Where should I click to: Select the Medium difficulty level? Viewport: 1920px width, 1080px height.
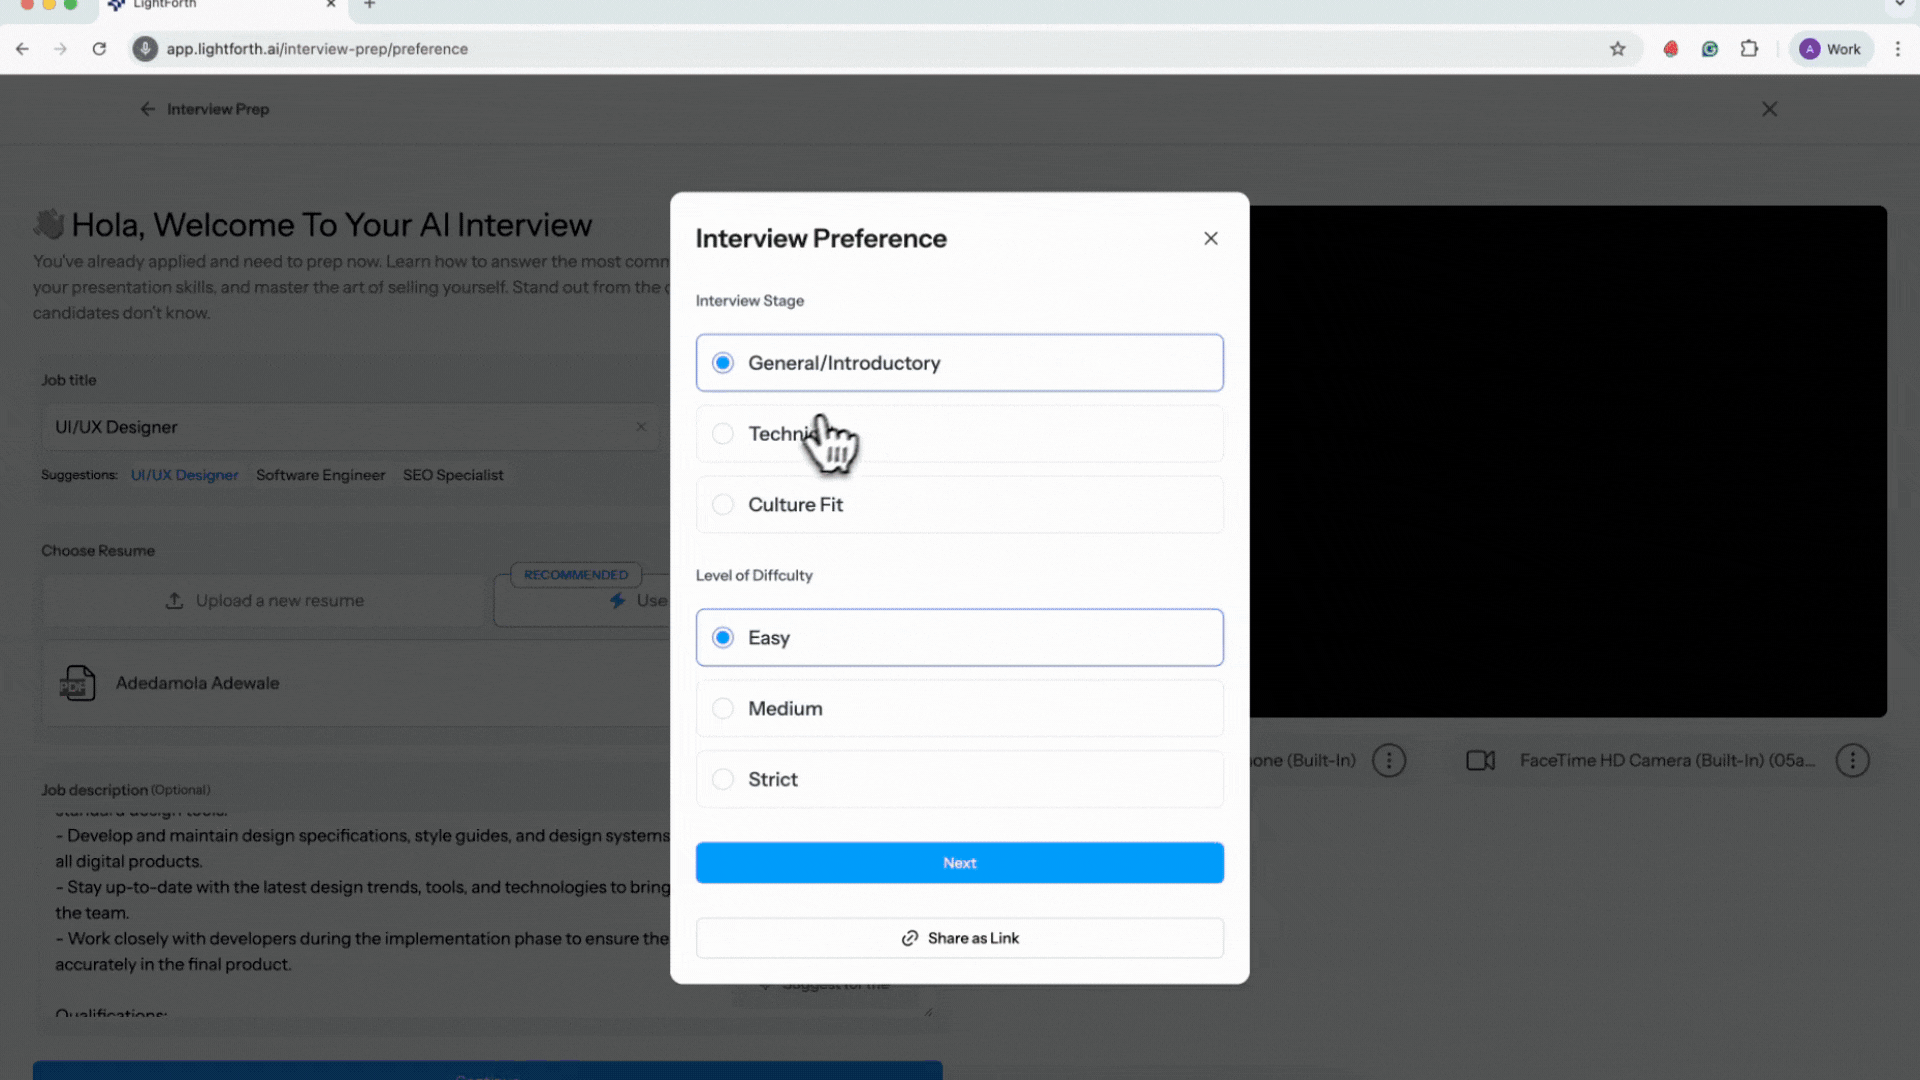723,708
